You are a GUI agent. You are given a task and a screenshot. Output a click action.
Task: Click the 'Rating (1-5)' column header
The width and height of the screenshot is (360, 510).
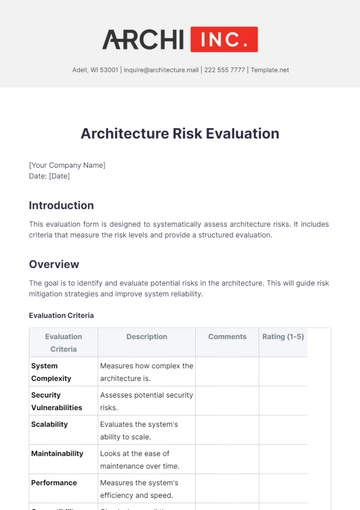(283, 343)
